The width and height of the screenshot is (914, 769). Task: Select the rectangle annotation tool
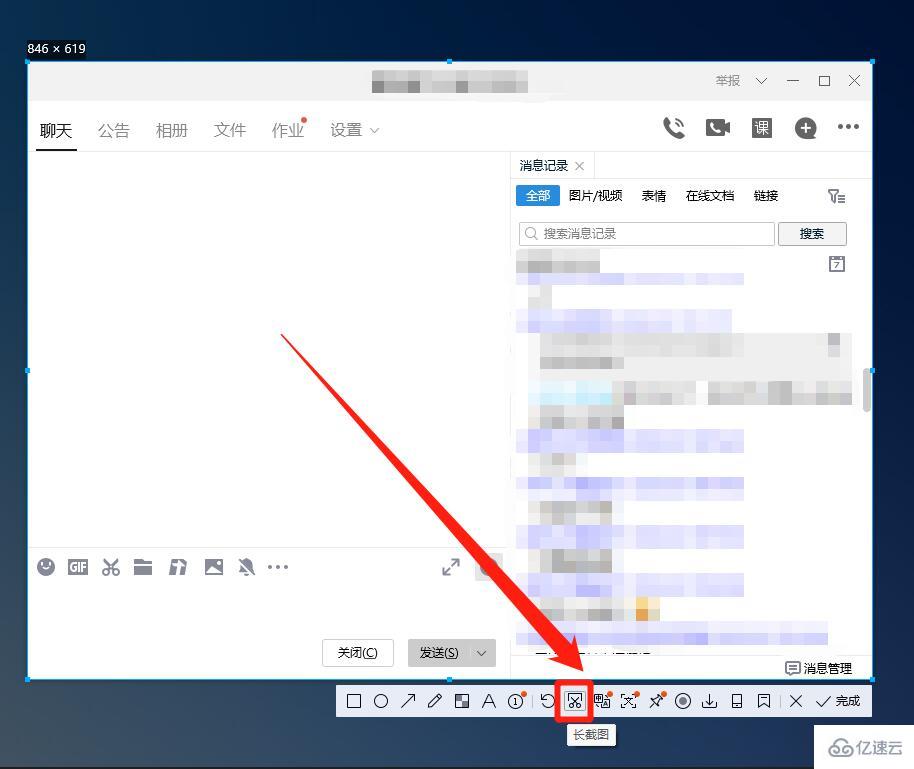pos(354,701)
